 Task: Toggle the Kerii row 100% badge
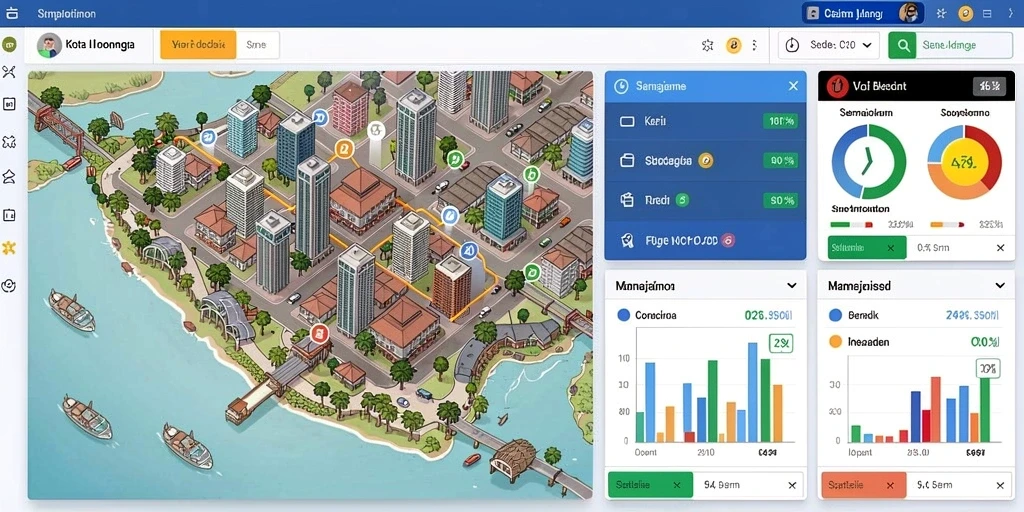click(x=780, y=121)
